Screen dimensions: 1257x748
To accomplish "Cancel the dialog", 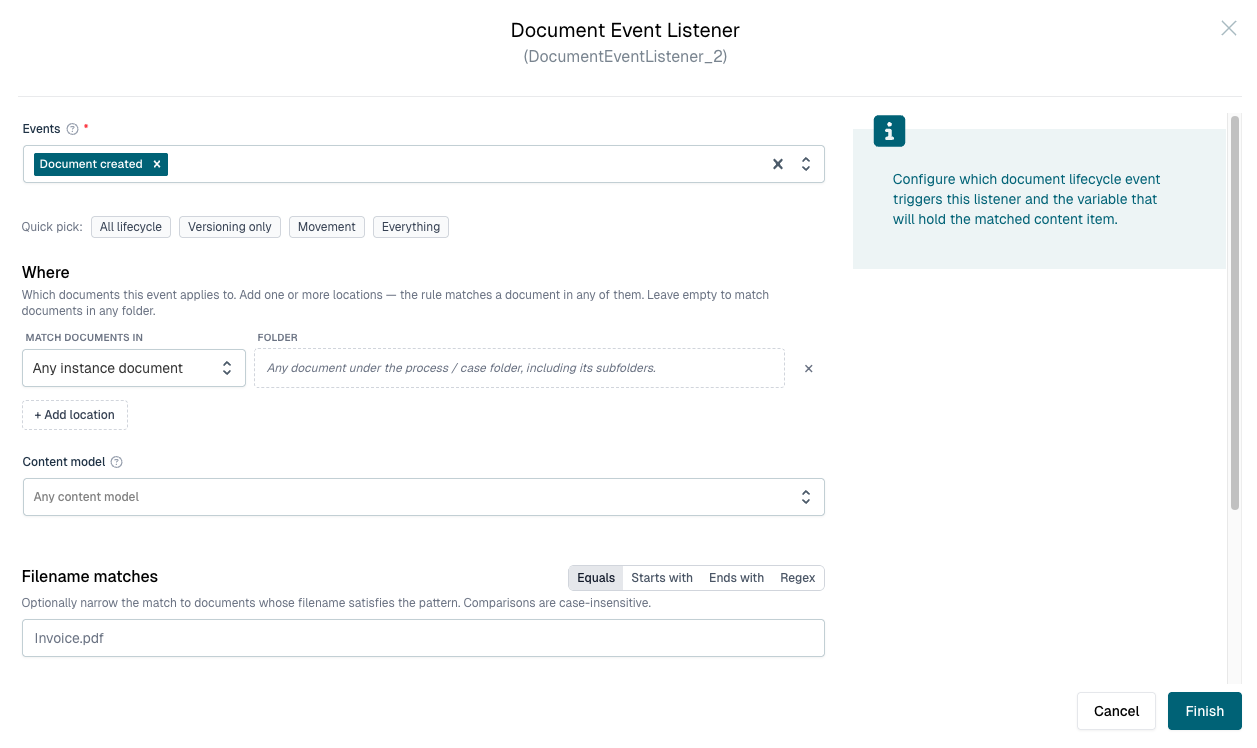I will click(1116, 711).
